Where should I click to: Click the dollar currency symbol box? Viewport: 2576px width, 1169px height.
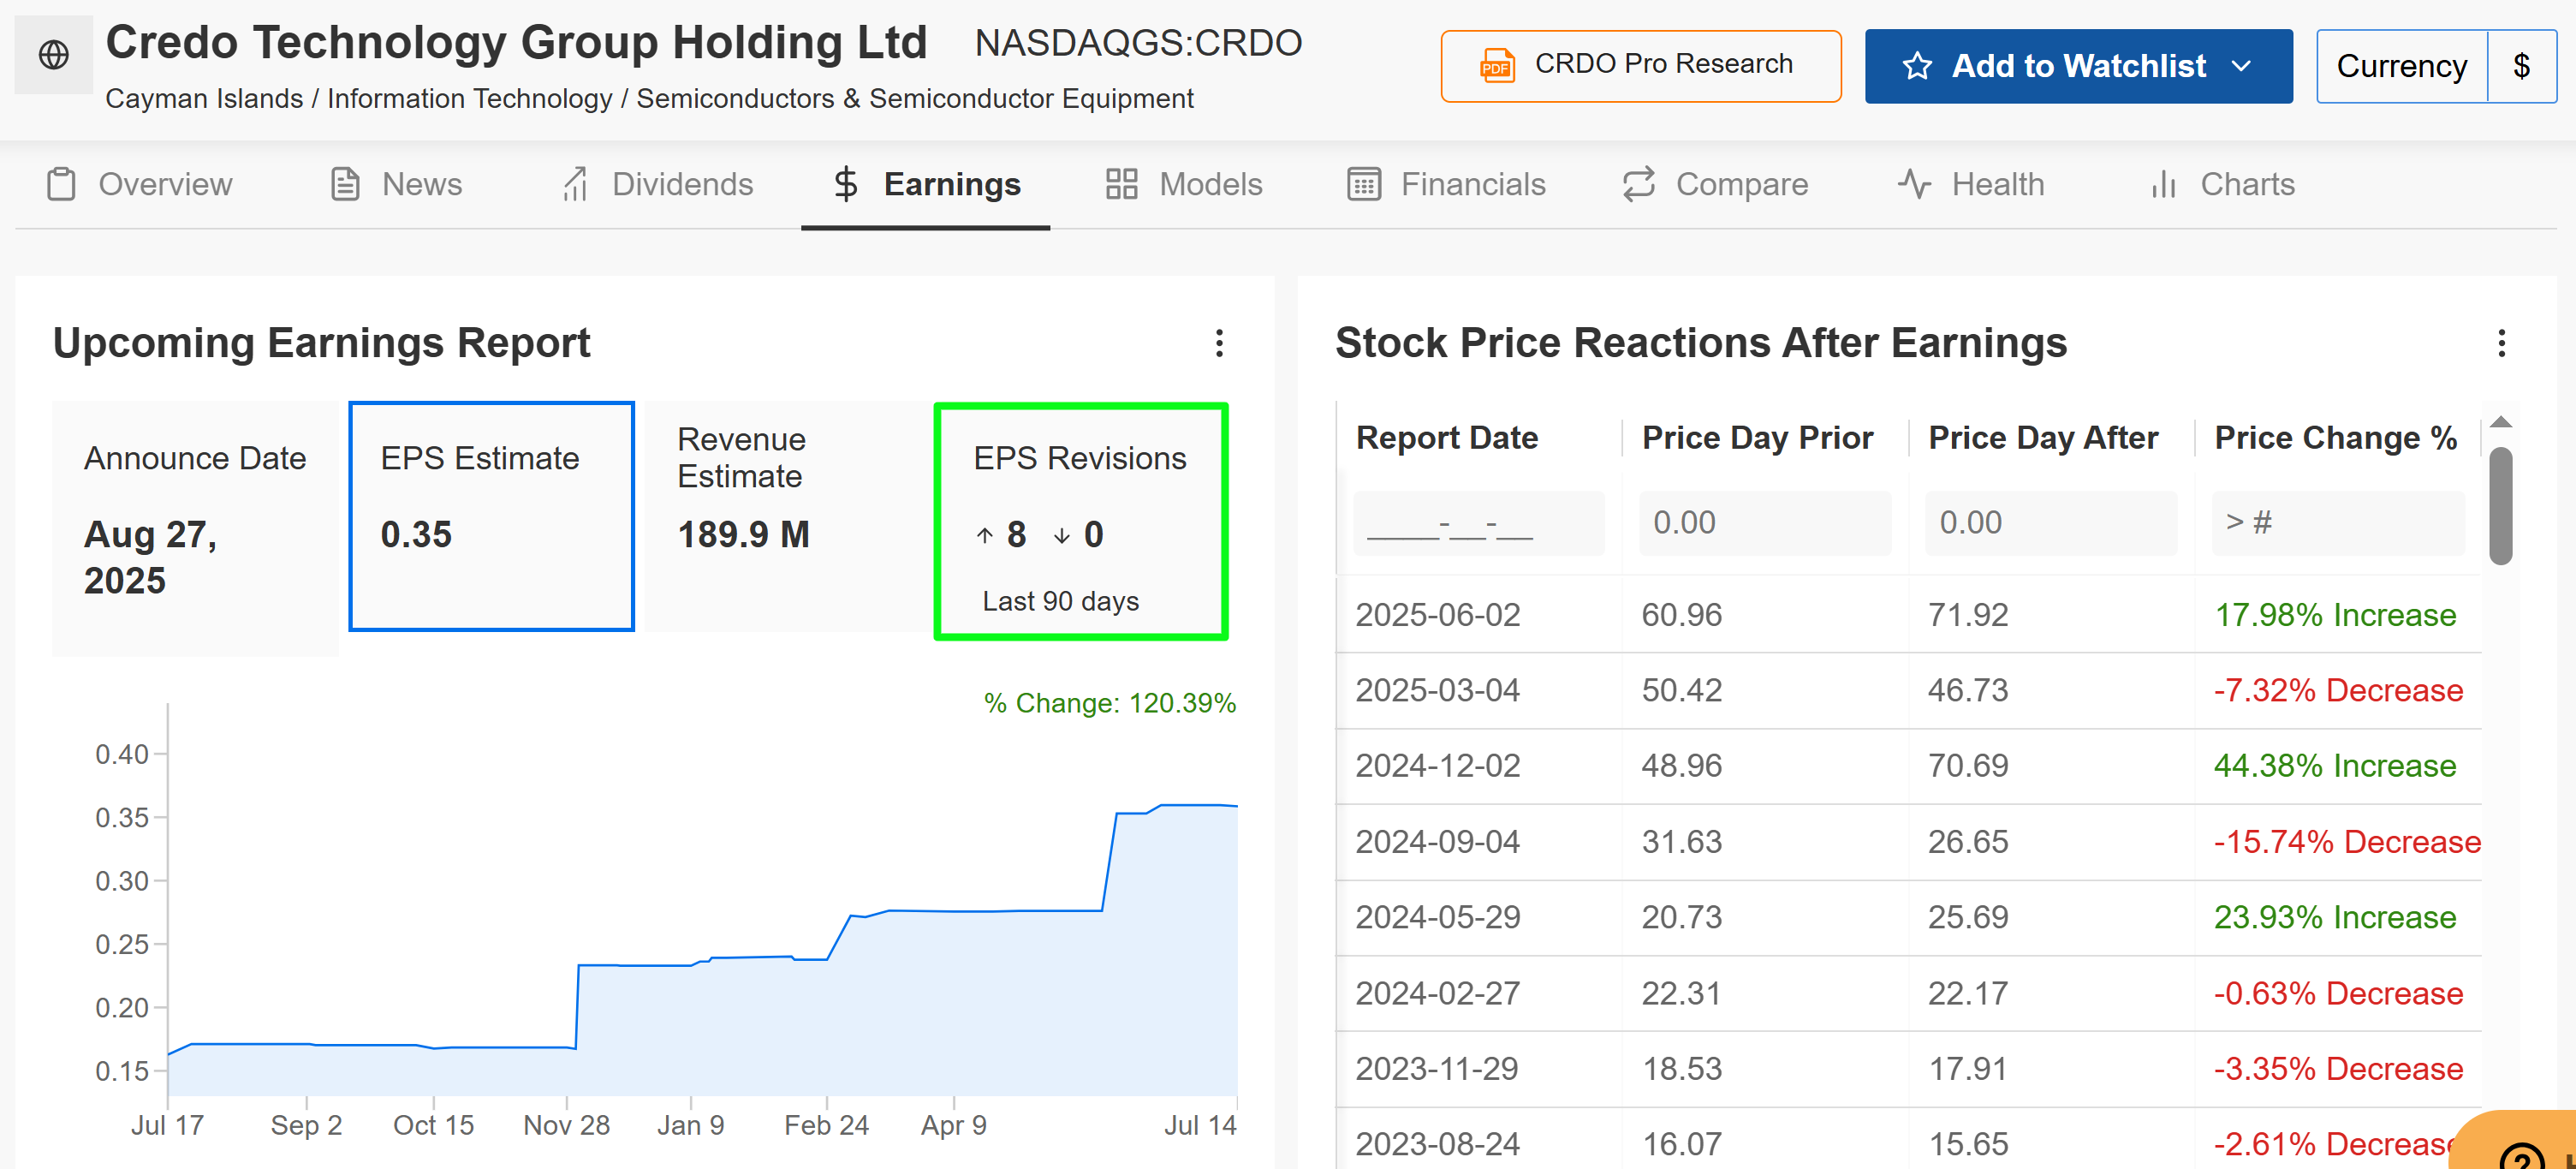[x=2521, y=66]
